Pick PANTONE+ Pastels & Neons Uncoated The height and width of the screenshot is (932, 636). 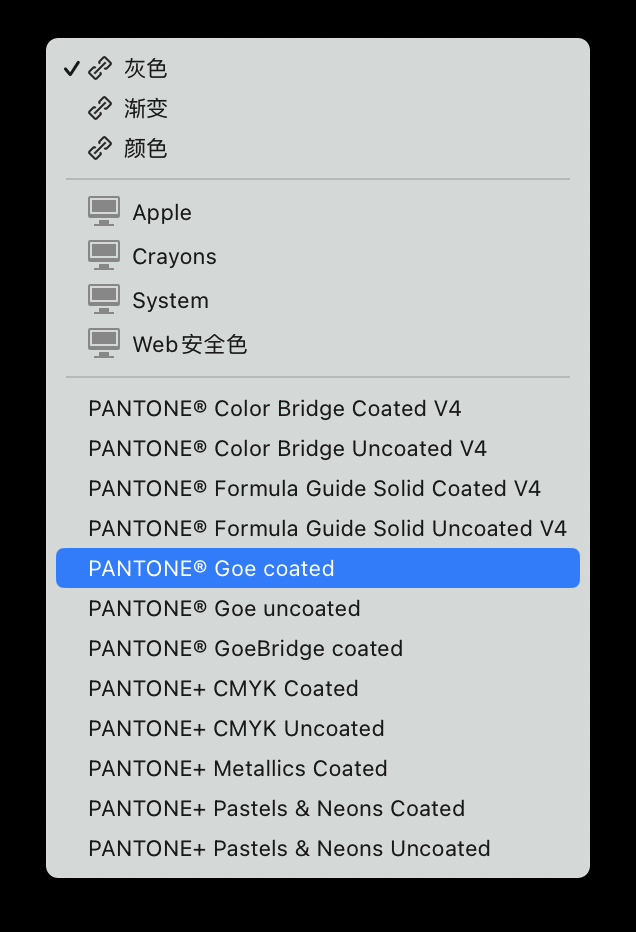(x=289, y=849)
